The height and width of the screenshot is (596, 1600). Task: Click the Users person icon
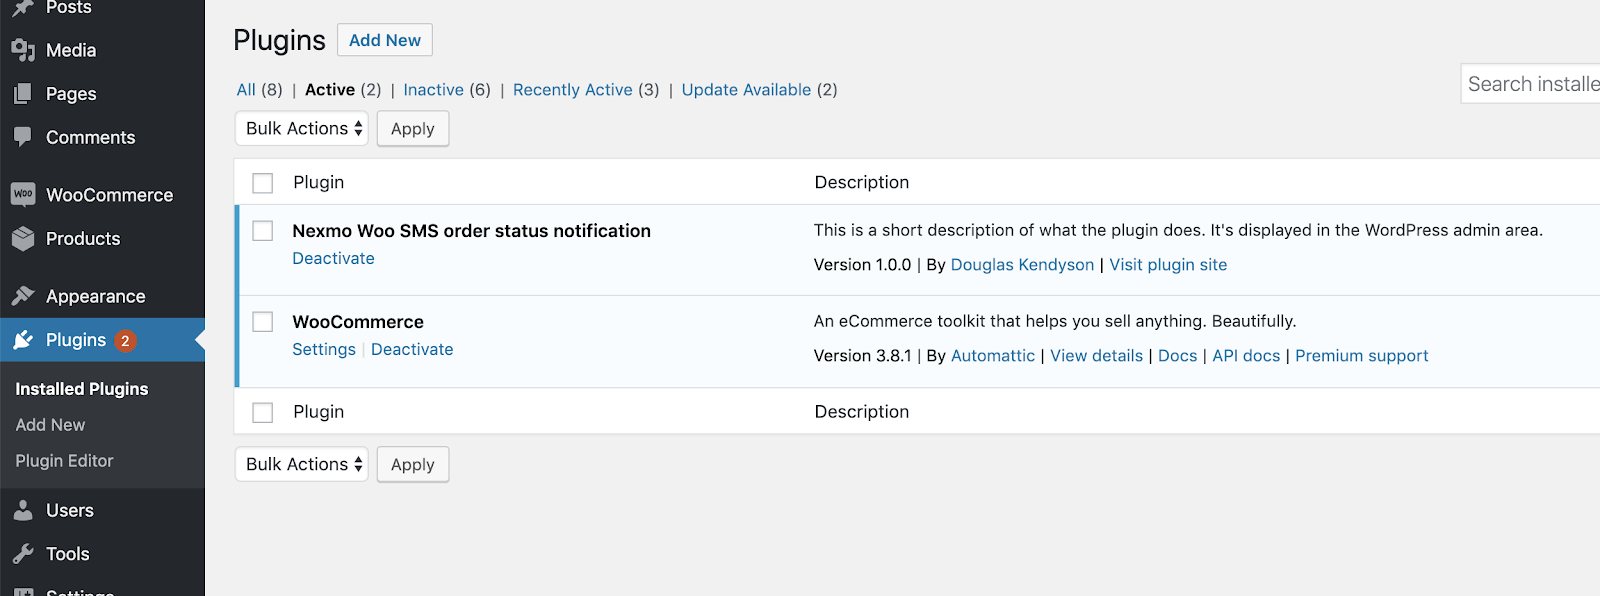[x=23, y=510]
